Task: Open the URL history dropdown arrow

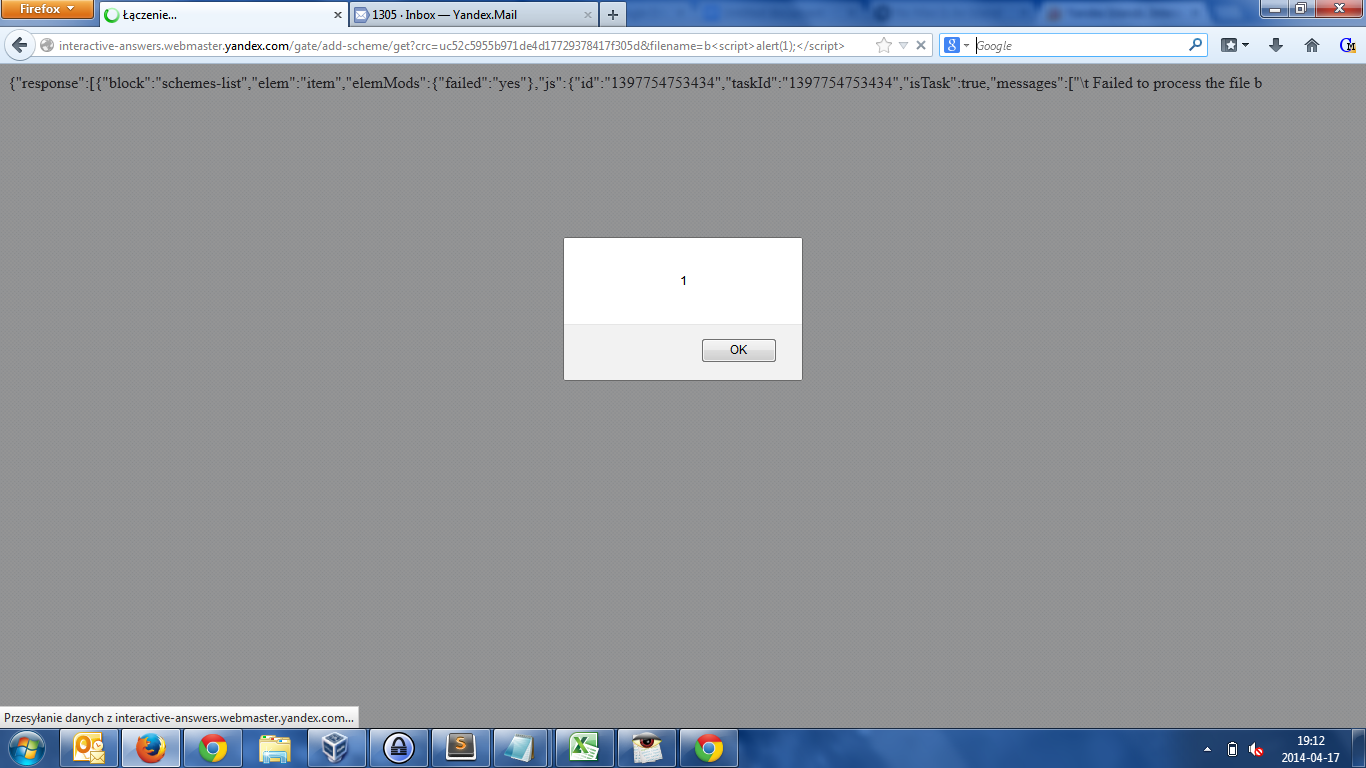Action: click(903, 45)
